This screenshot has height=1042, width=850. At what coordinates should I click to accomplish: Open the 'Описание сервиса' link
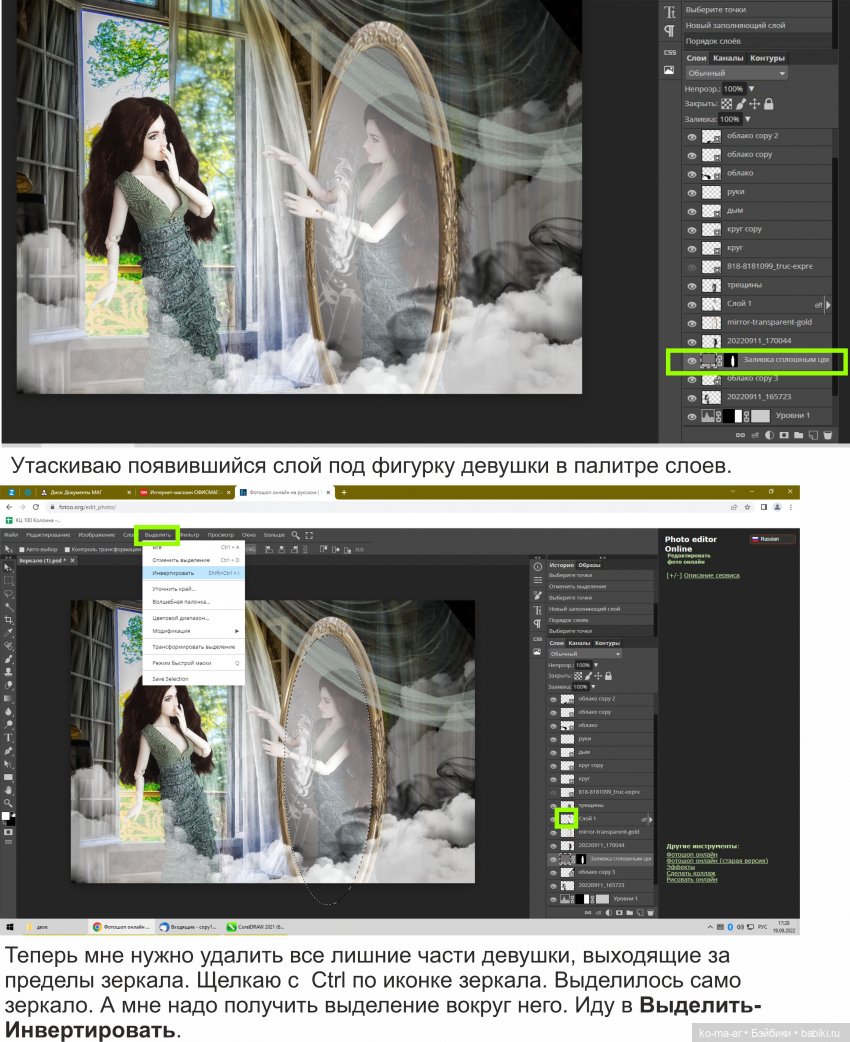click(x=711, y=576)
